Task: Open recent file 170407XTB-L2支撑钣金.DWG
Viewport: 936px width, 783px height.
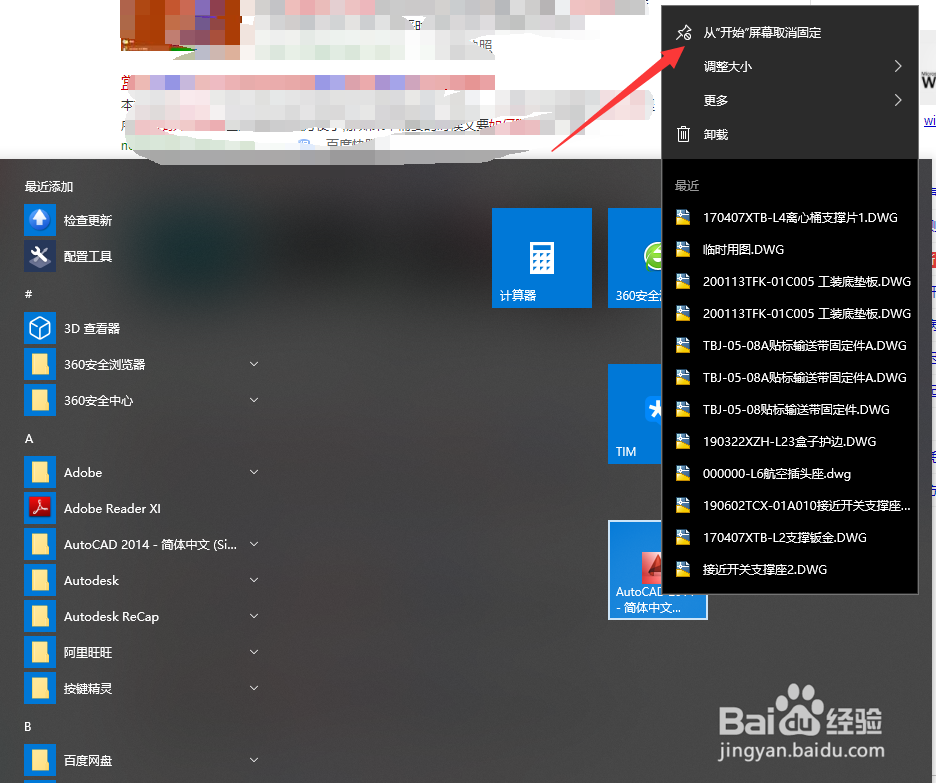Action: 790,537
